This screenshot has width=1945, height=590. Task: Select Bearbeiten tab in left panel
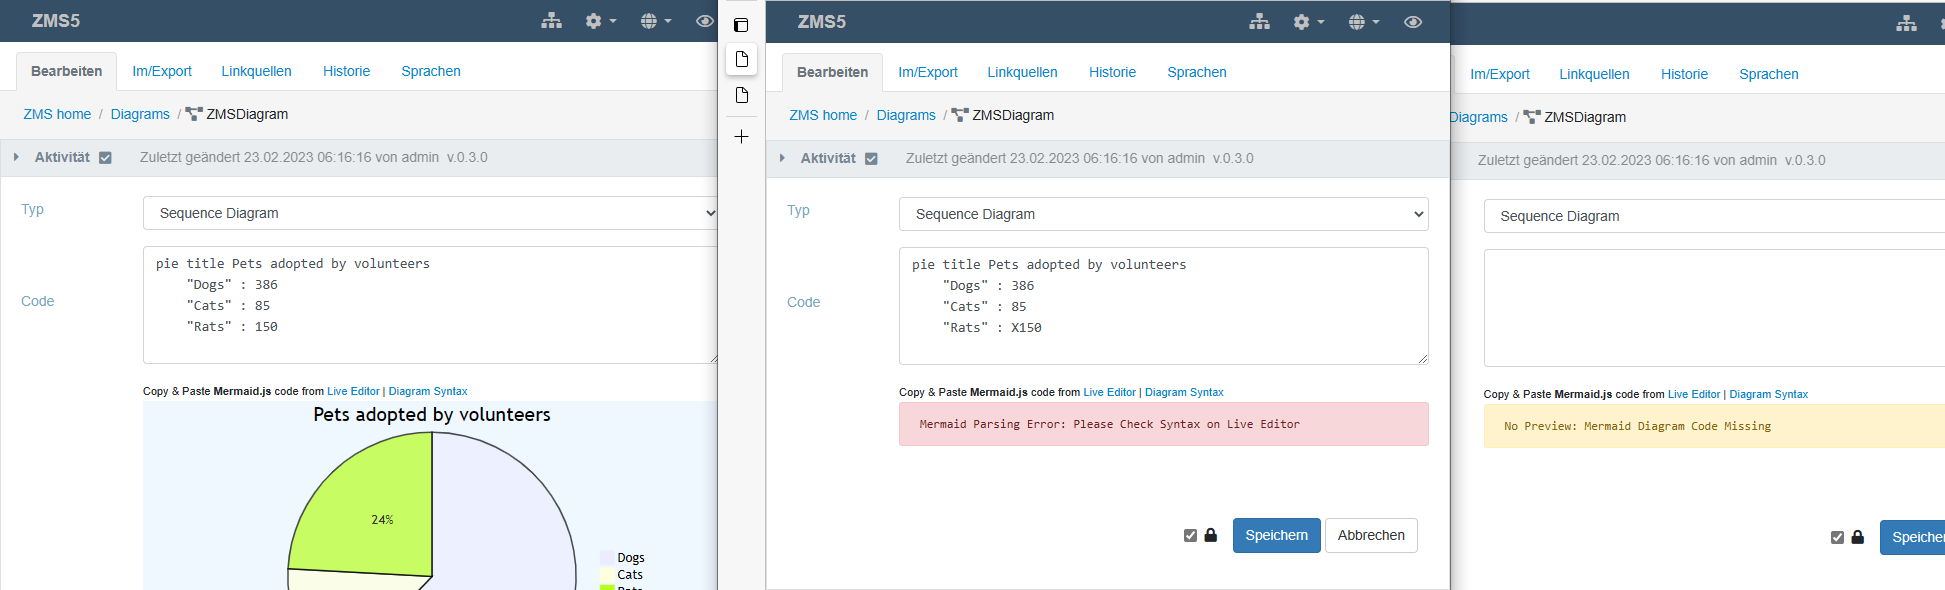pos(66,71)
